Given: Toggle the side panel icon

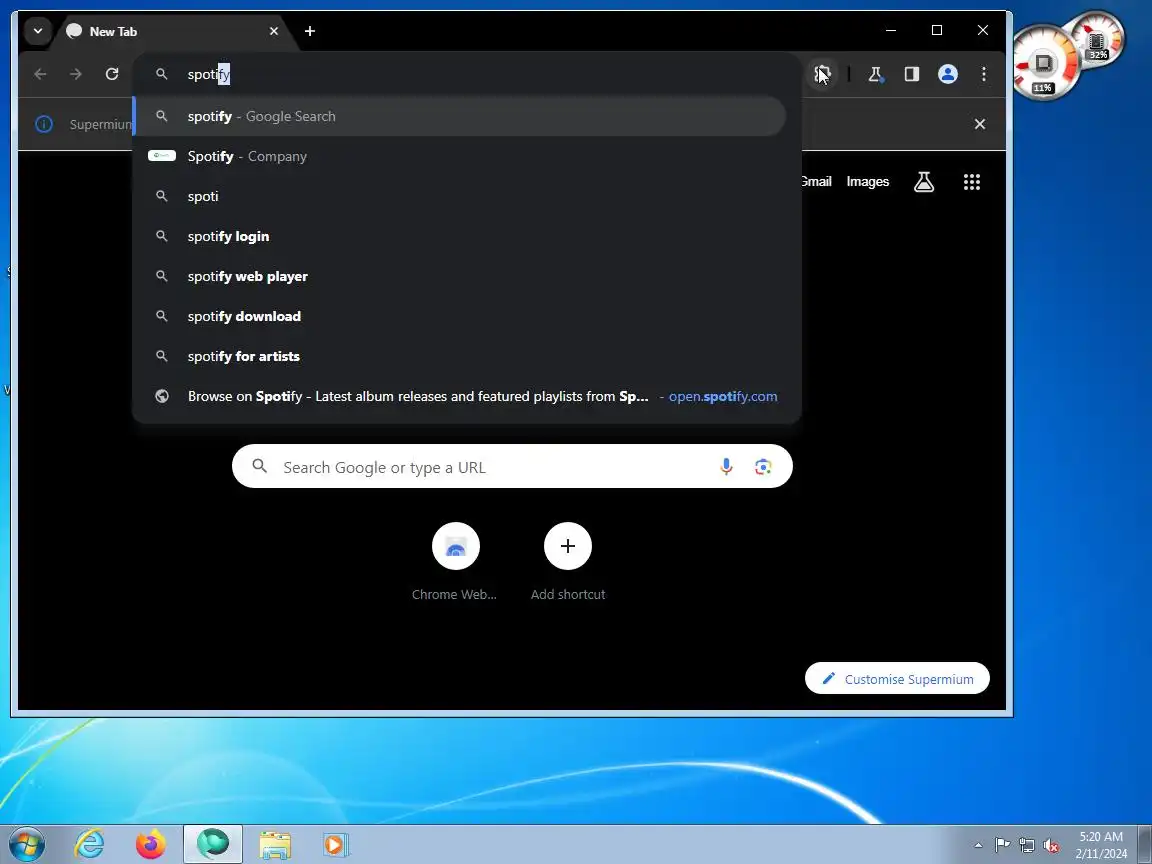Looking at the screenshot, I should [x=912, y=74].
